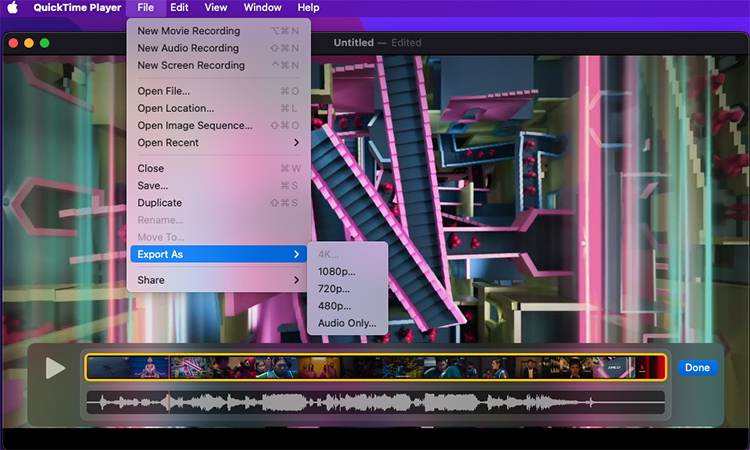Viewport: 750px width, 450px height.
Task: Click the Untitled window title
Action: pos(353,43)
